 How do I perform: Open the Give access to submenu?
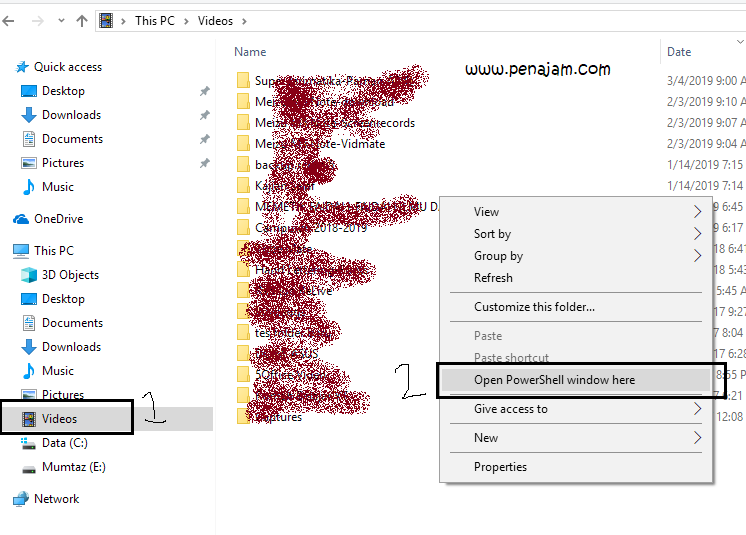click(698, 409)
